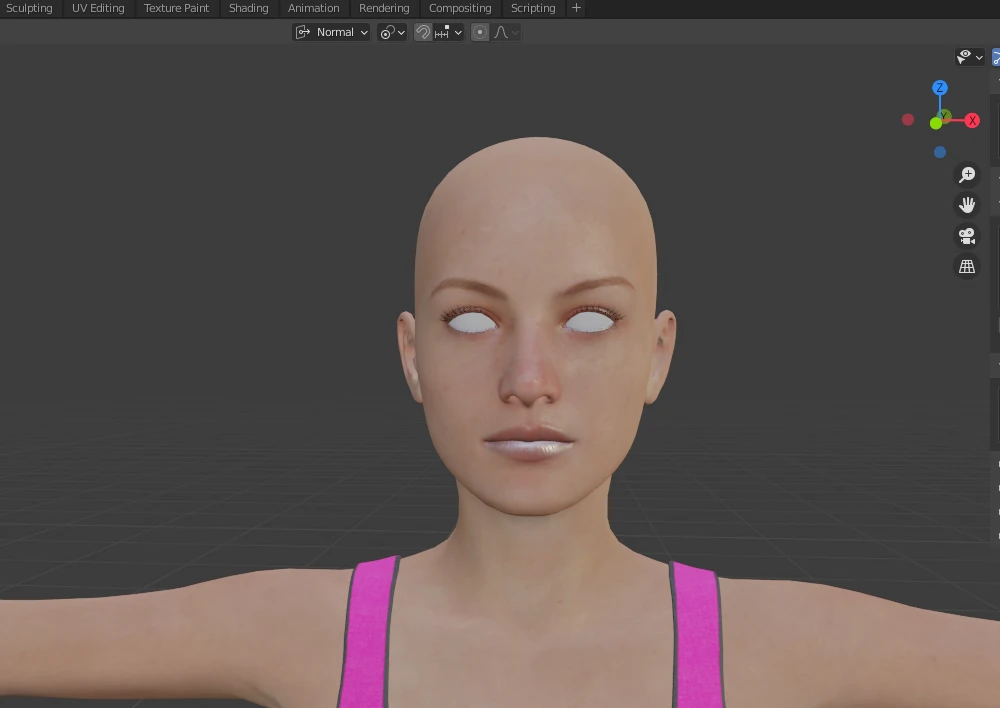
Task: Click the dark blue negative Z gizmo ball
Action: point(939,152)
